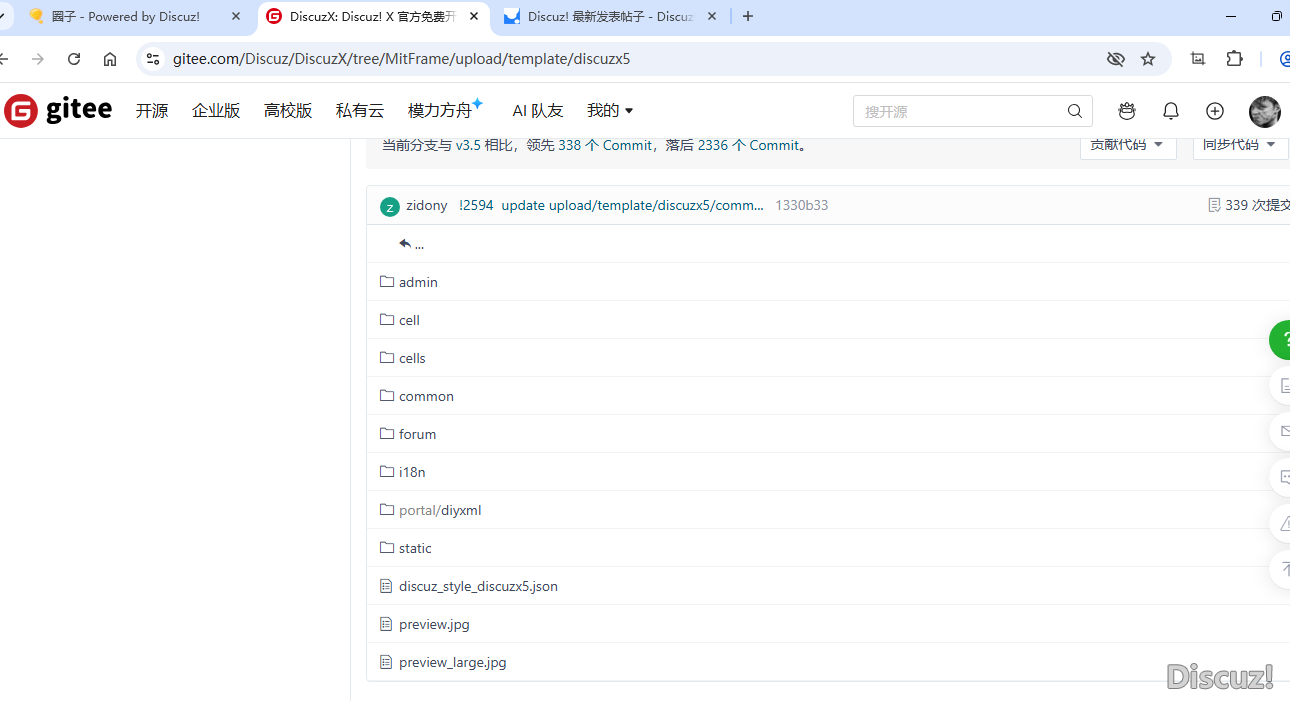Click the green help question-mark button
Screen dimensions: 1290x701
[1280, 340]
